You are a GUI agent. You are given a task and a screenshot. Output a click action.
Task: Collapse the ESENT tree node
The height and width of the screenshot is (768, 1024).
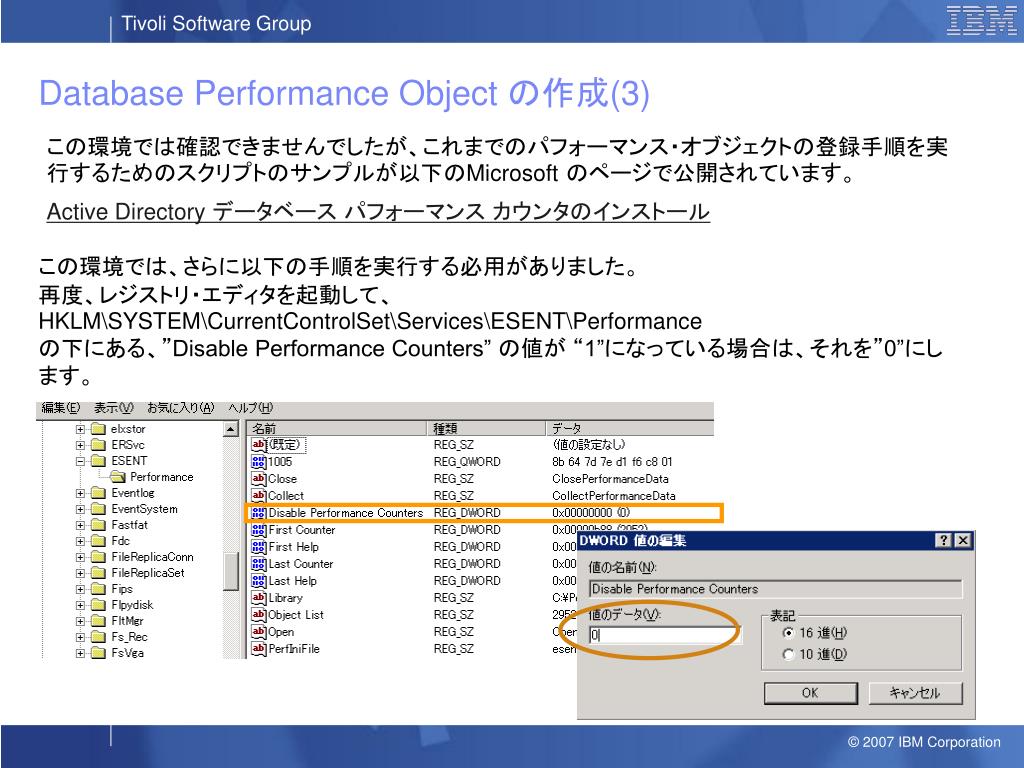tap(80, 462)
